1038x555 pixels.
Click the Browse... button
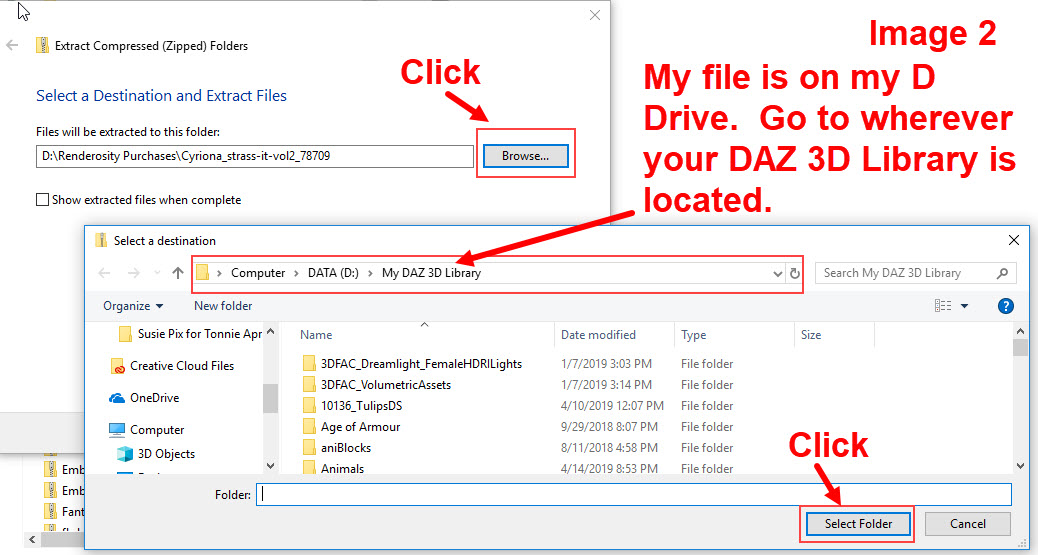tap(525, 156)
